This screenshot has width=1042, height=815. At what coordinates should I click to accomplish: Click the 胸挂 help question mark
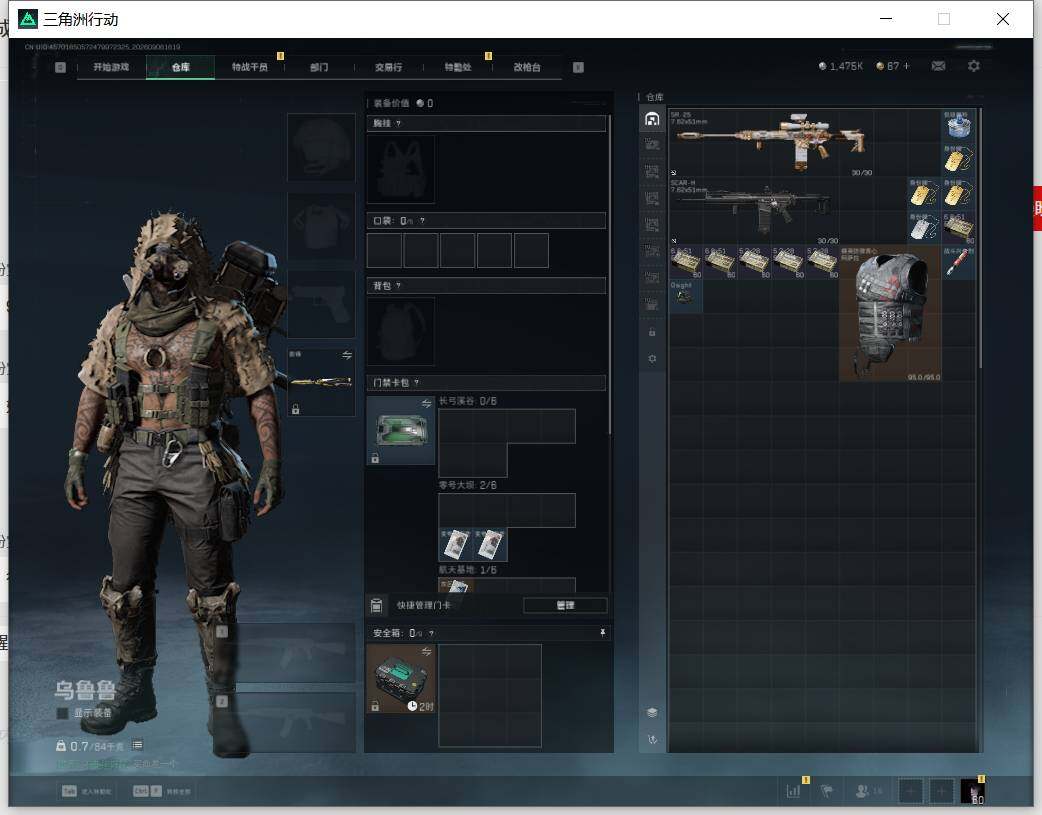[x=398, y=124]
